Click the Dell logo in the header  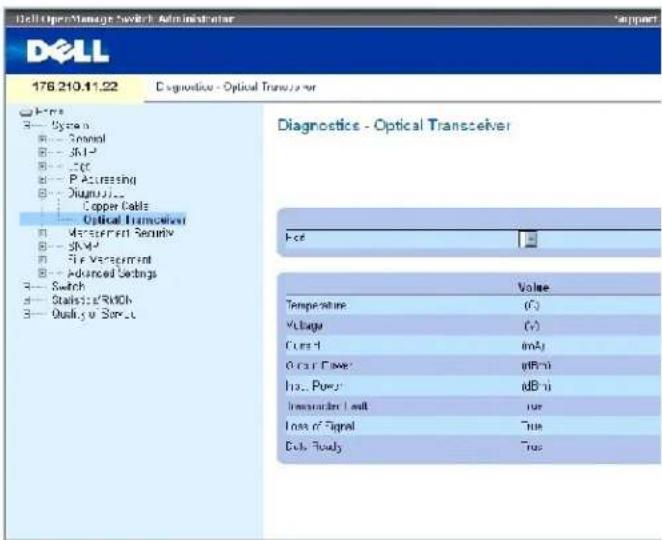tap(68, 52)
